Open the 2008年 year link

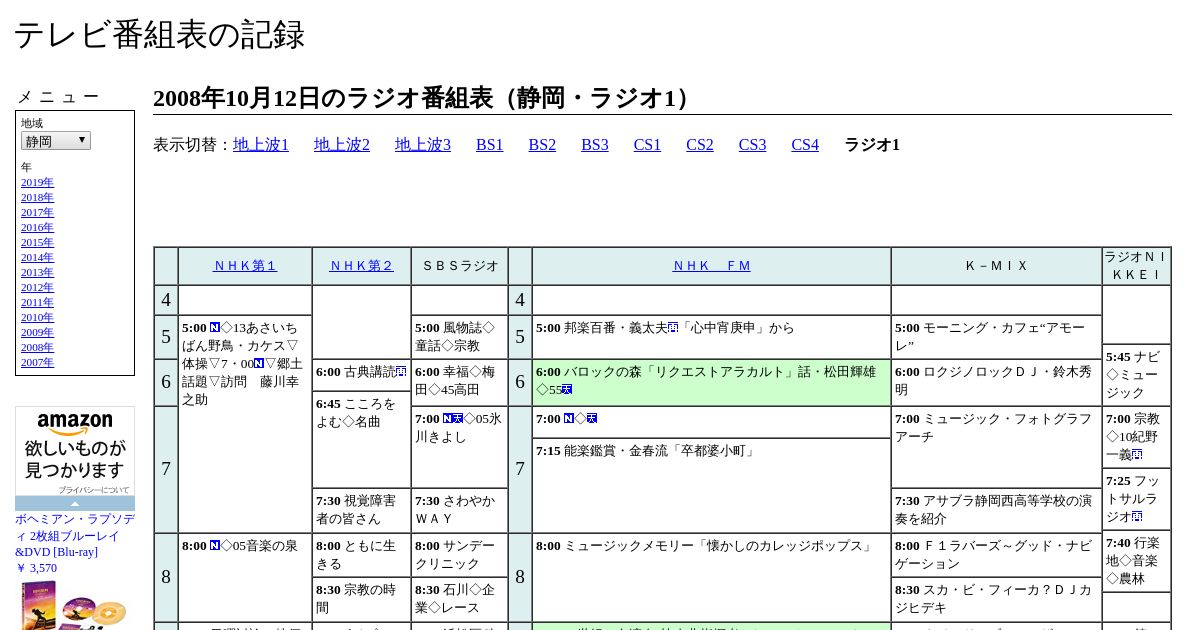click(37, 347)
